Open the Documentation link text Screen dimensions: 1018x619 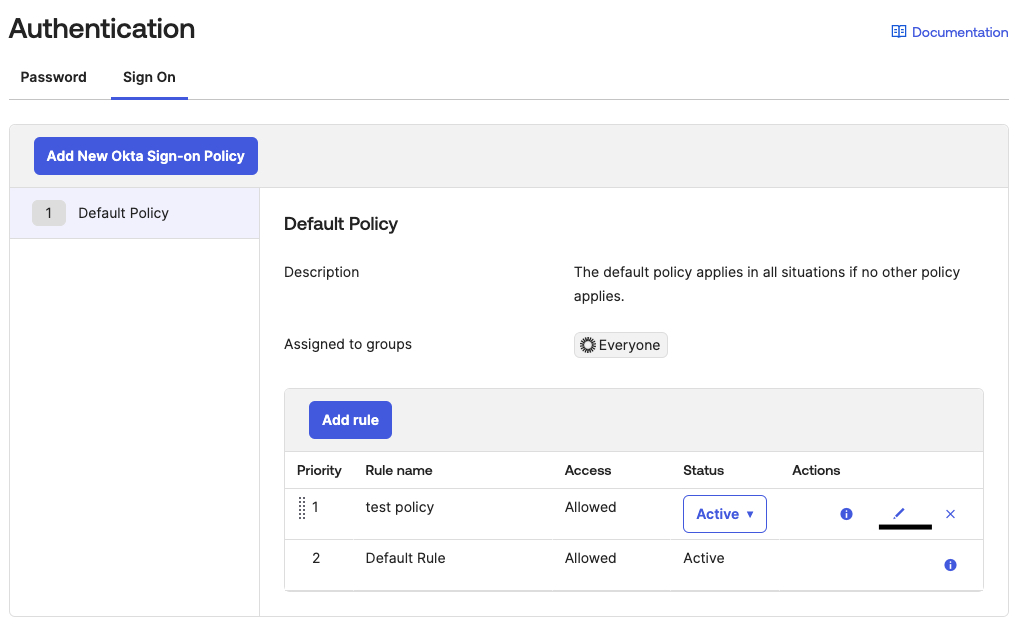(x=960, y=32)
